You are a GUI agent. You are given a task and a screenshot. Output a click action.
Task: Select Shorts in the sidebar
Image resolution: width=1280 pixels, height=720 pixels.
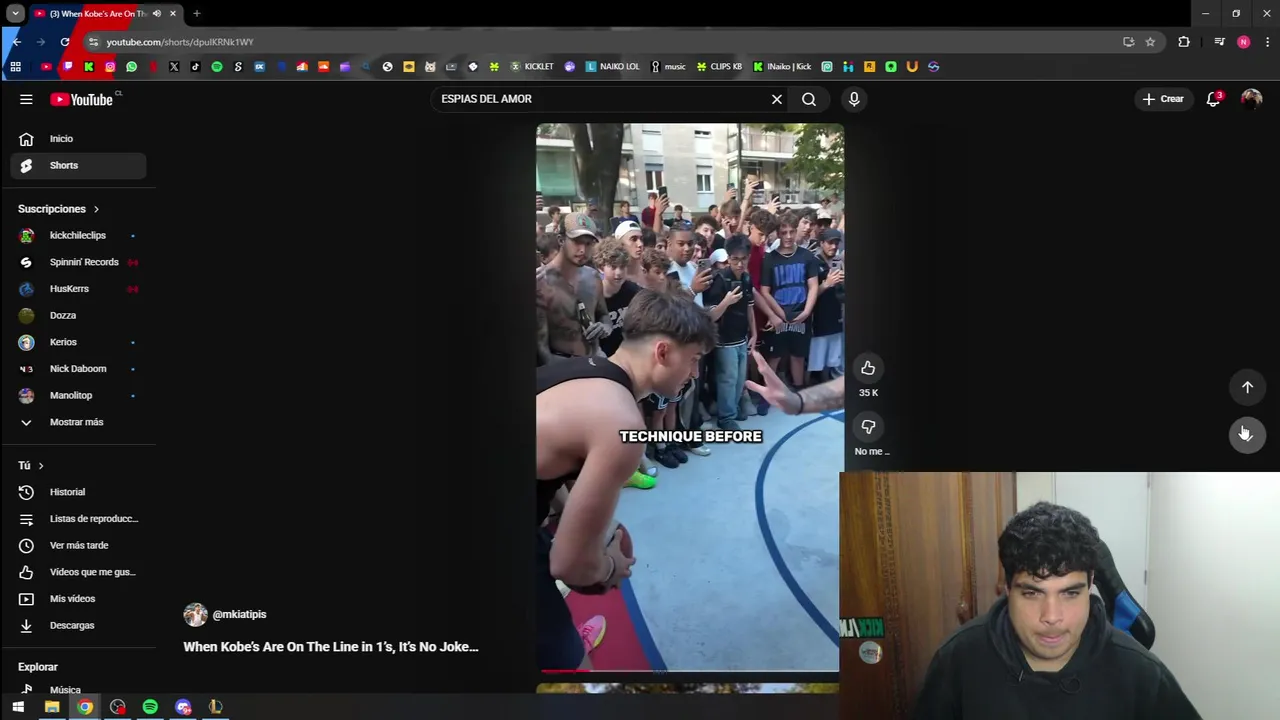point(78,165)
